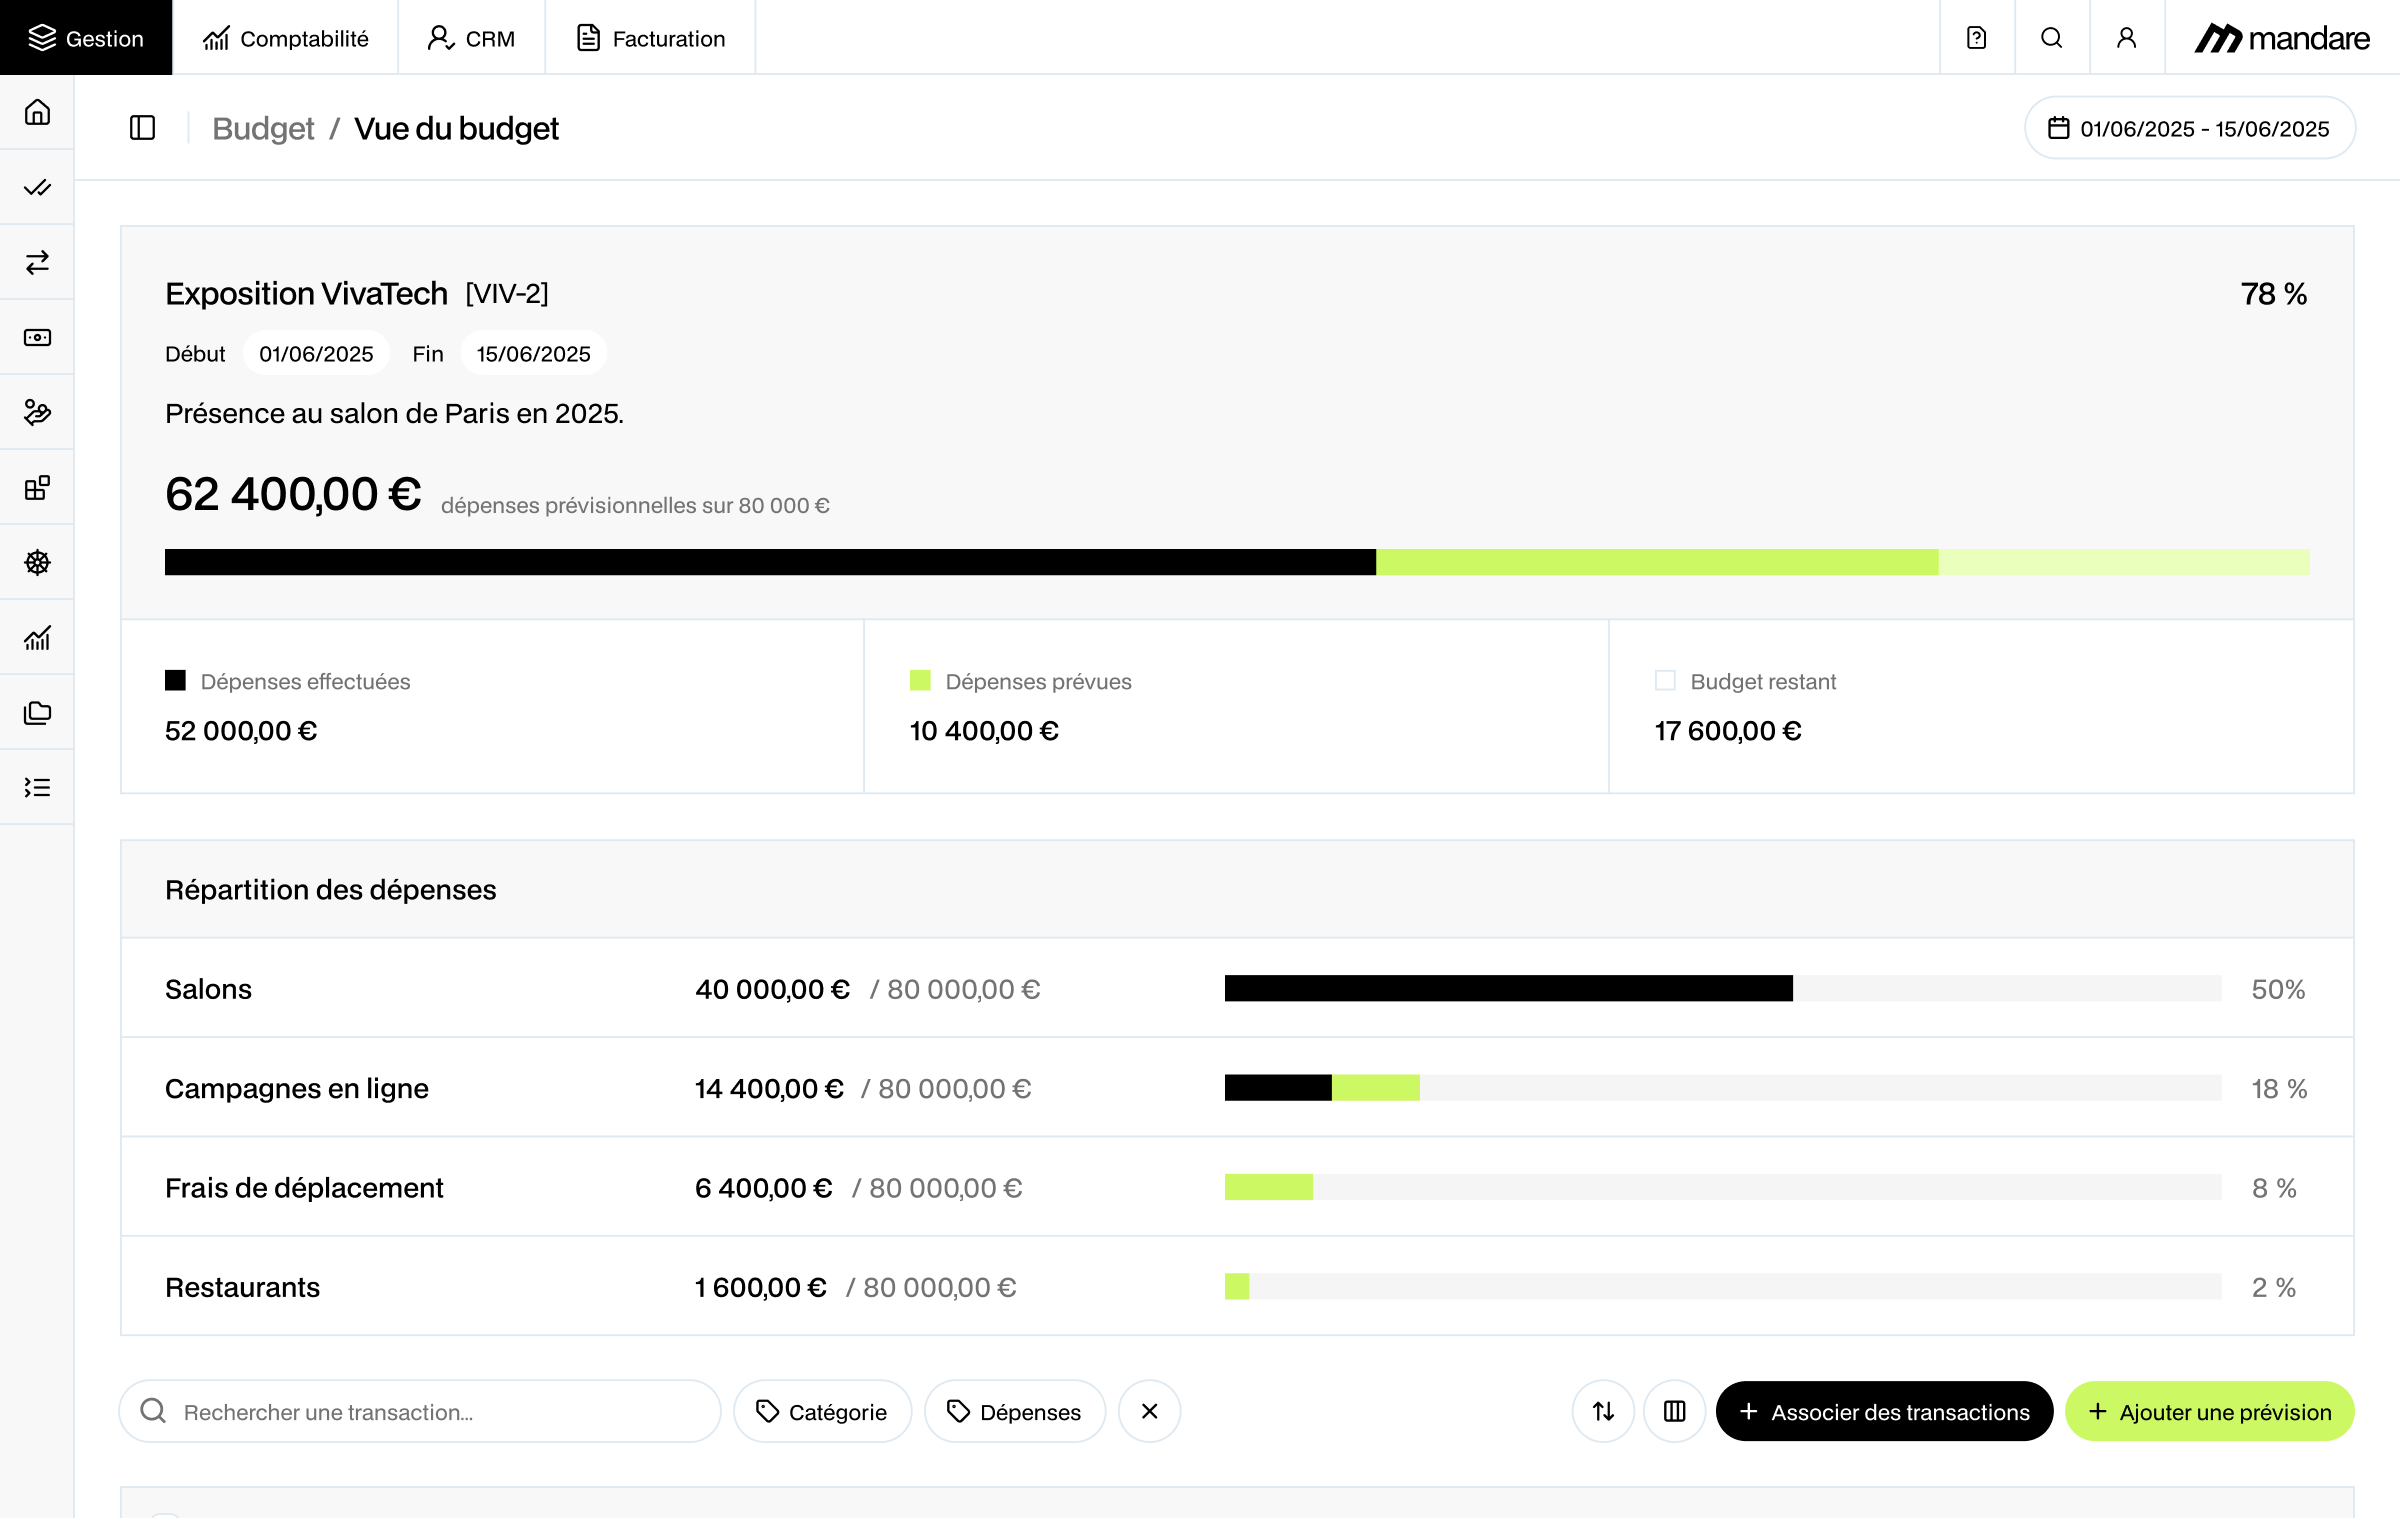The image size is (2400, 1518).
Task: Click Ajouter une prévision button
Action: [x=2209, y=1411]
